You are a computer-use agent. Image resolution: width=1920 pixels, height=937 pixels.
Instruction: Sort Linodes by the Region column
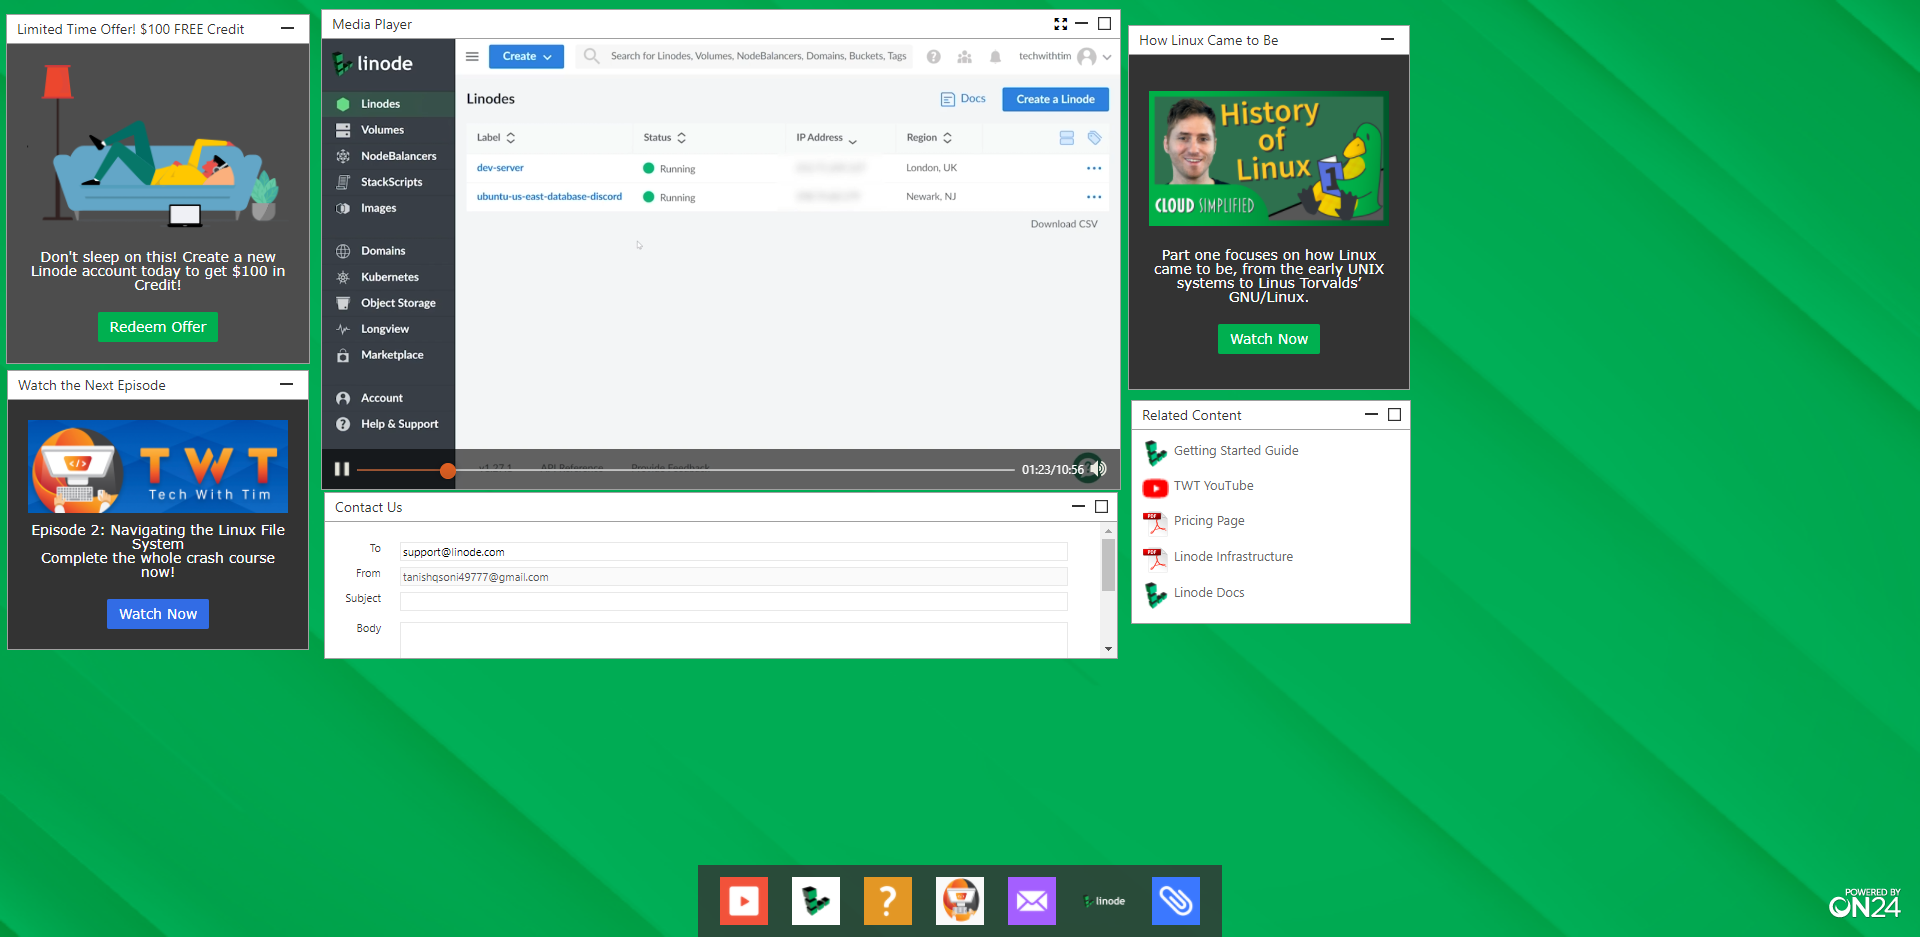click(929, 138)
